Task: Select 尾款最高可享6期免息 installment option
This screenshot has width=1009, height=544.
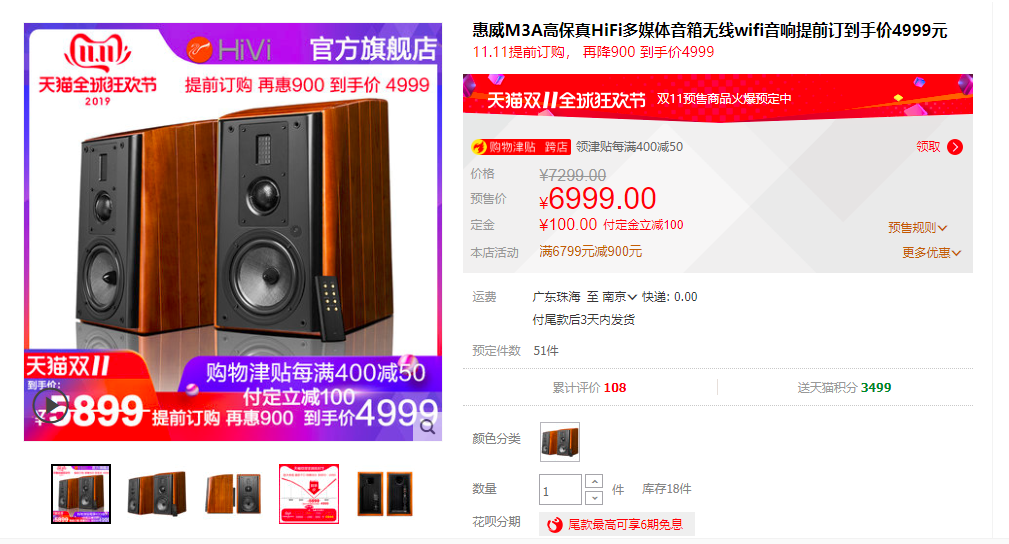Action: (x=616, y=525)
